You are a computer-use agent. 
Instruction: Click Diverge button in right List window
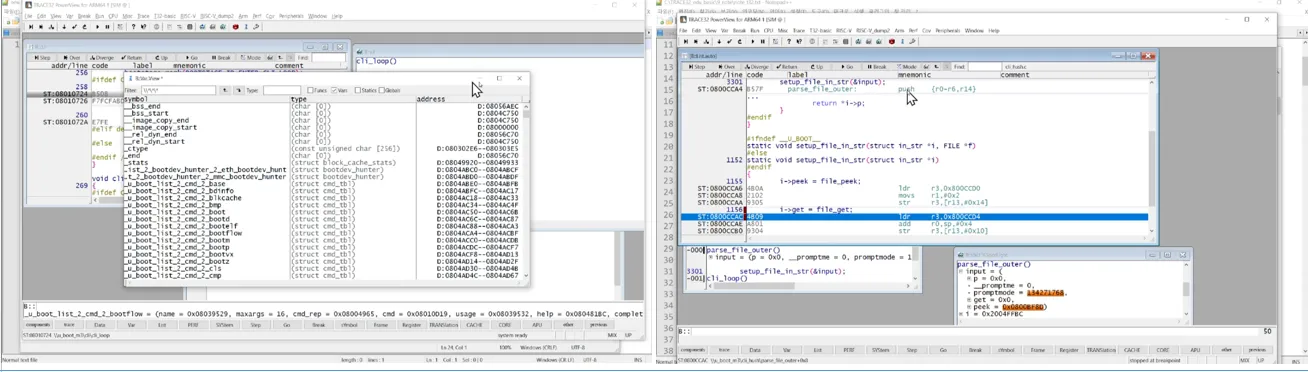(757, 67)
